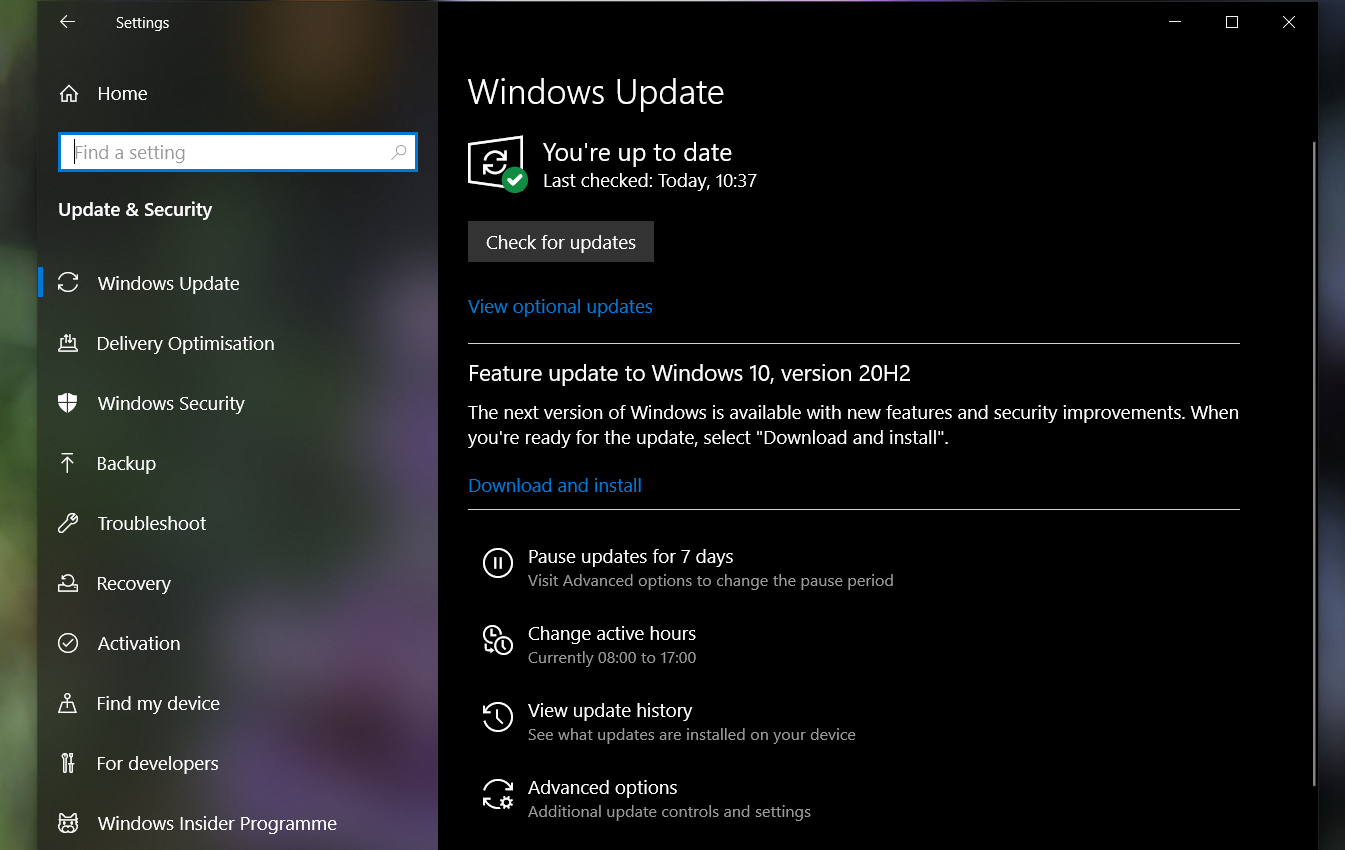
Task: Open Advanced options
Action: pos(603,788)
